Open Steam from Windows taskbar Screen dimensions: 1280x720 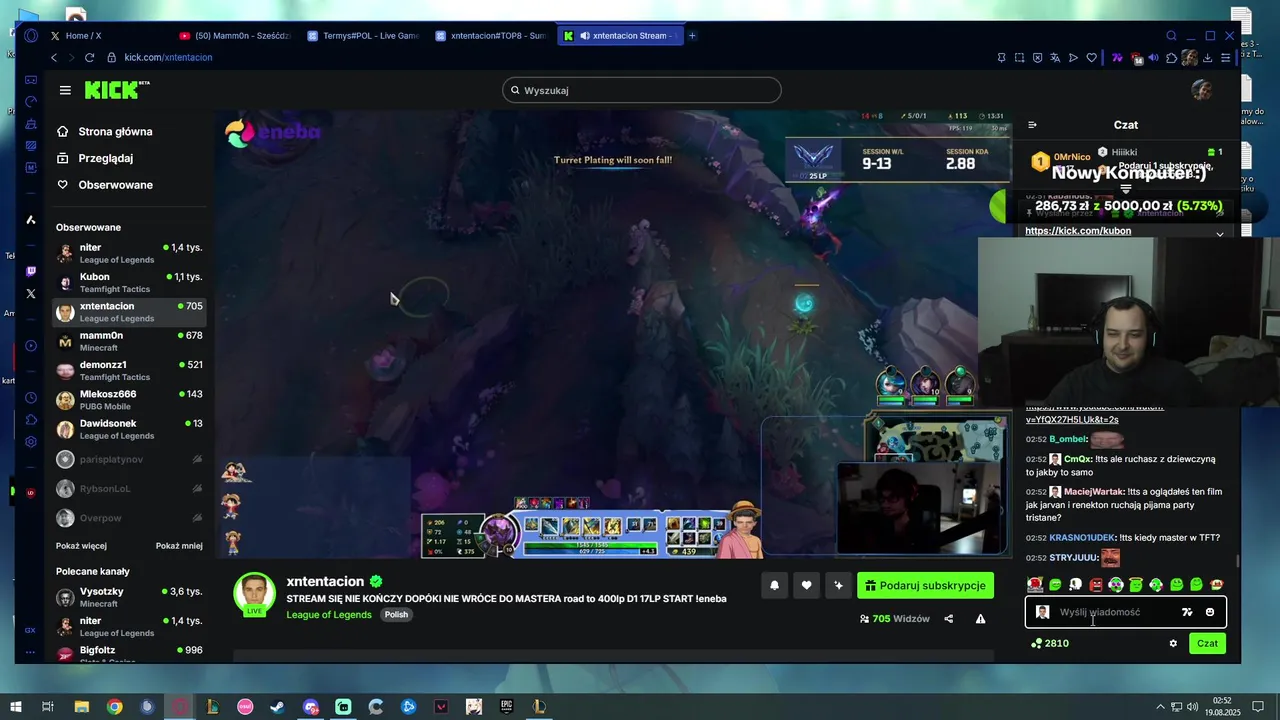pos(277,707)
